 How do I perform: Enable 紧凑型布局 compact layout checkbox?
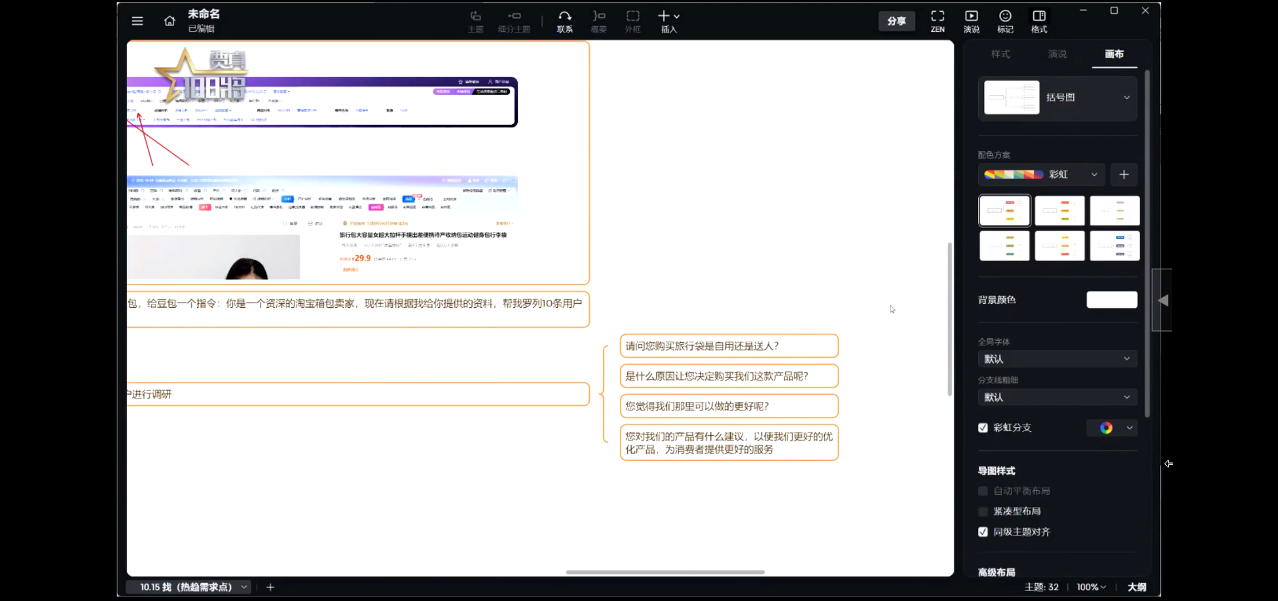pyautogui.click(x=983, y=511)
